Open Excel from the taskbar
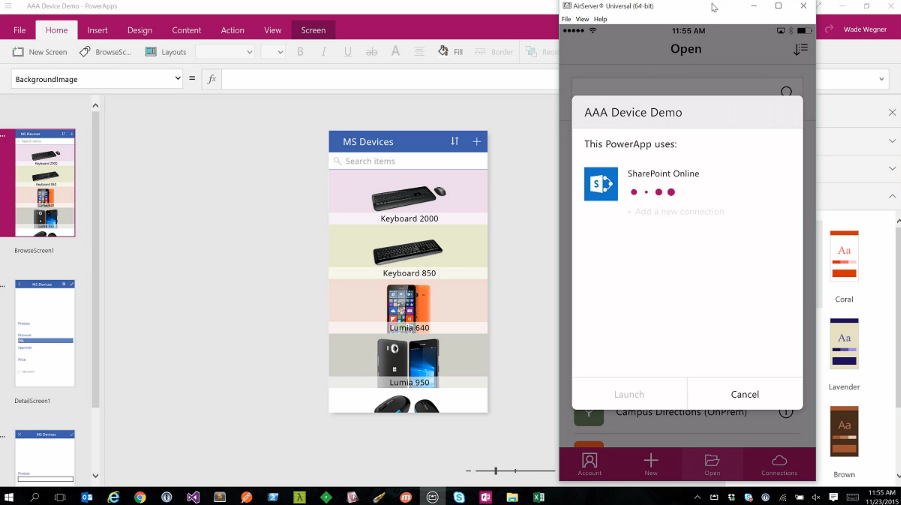The height and width of the screenshot is (505, 901). coord(538,497)
